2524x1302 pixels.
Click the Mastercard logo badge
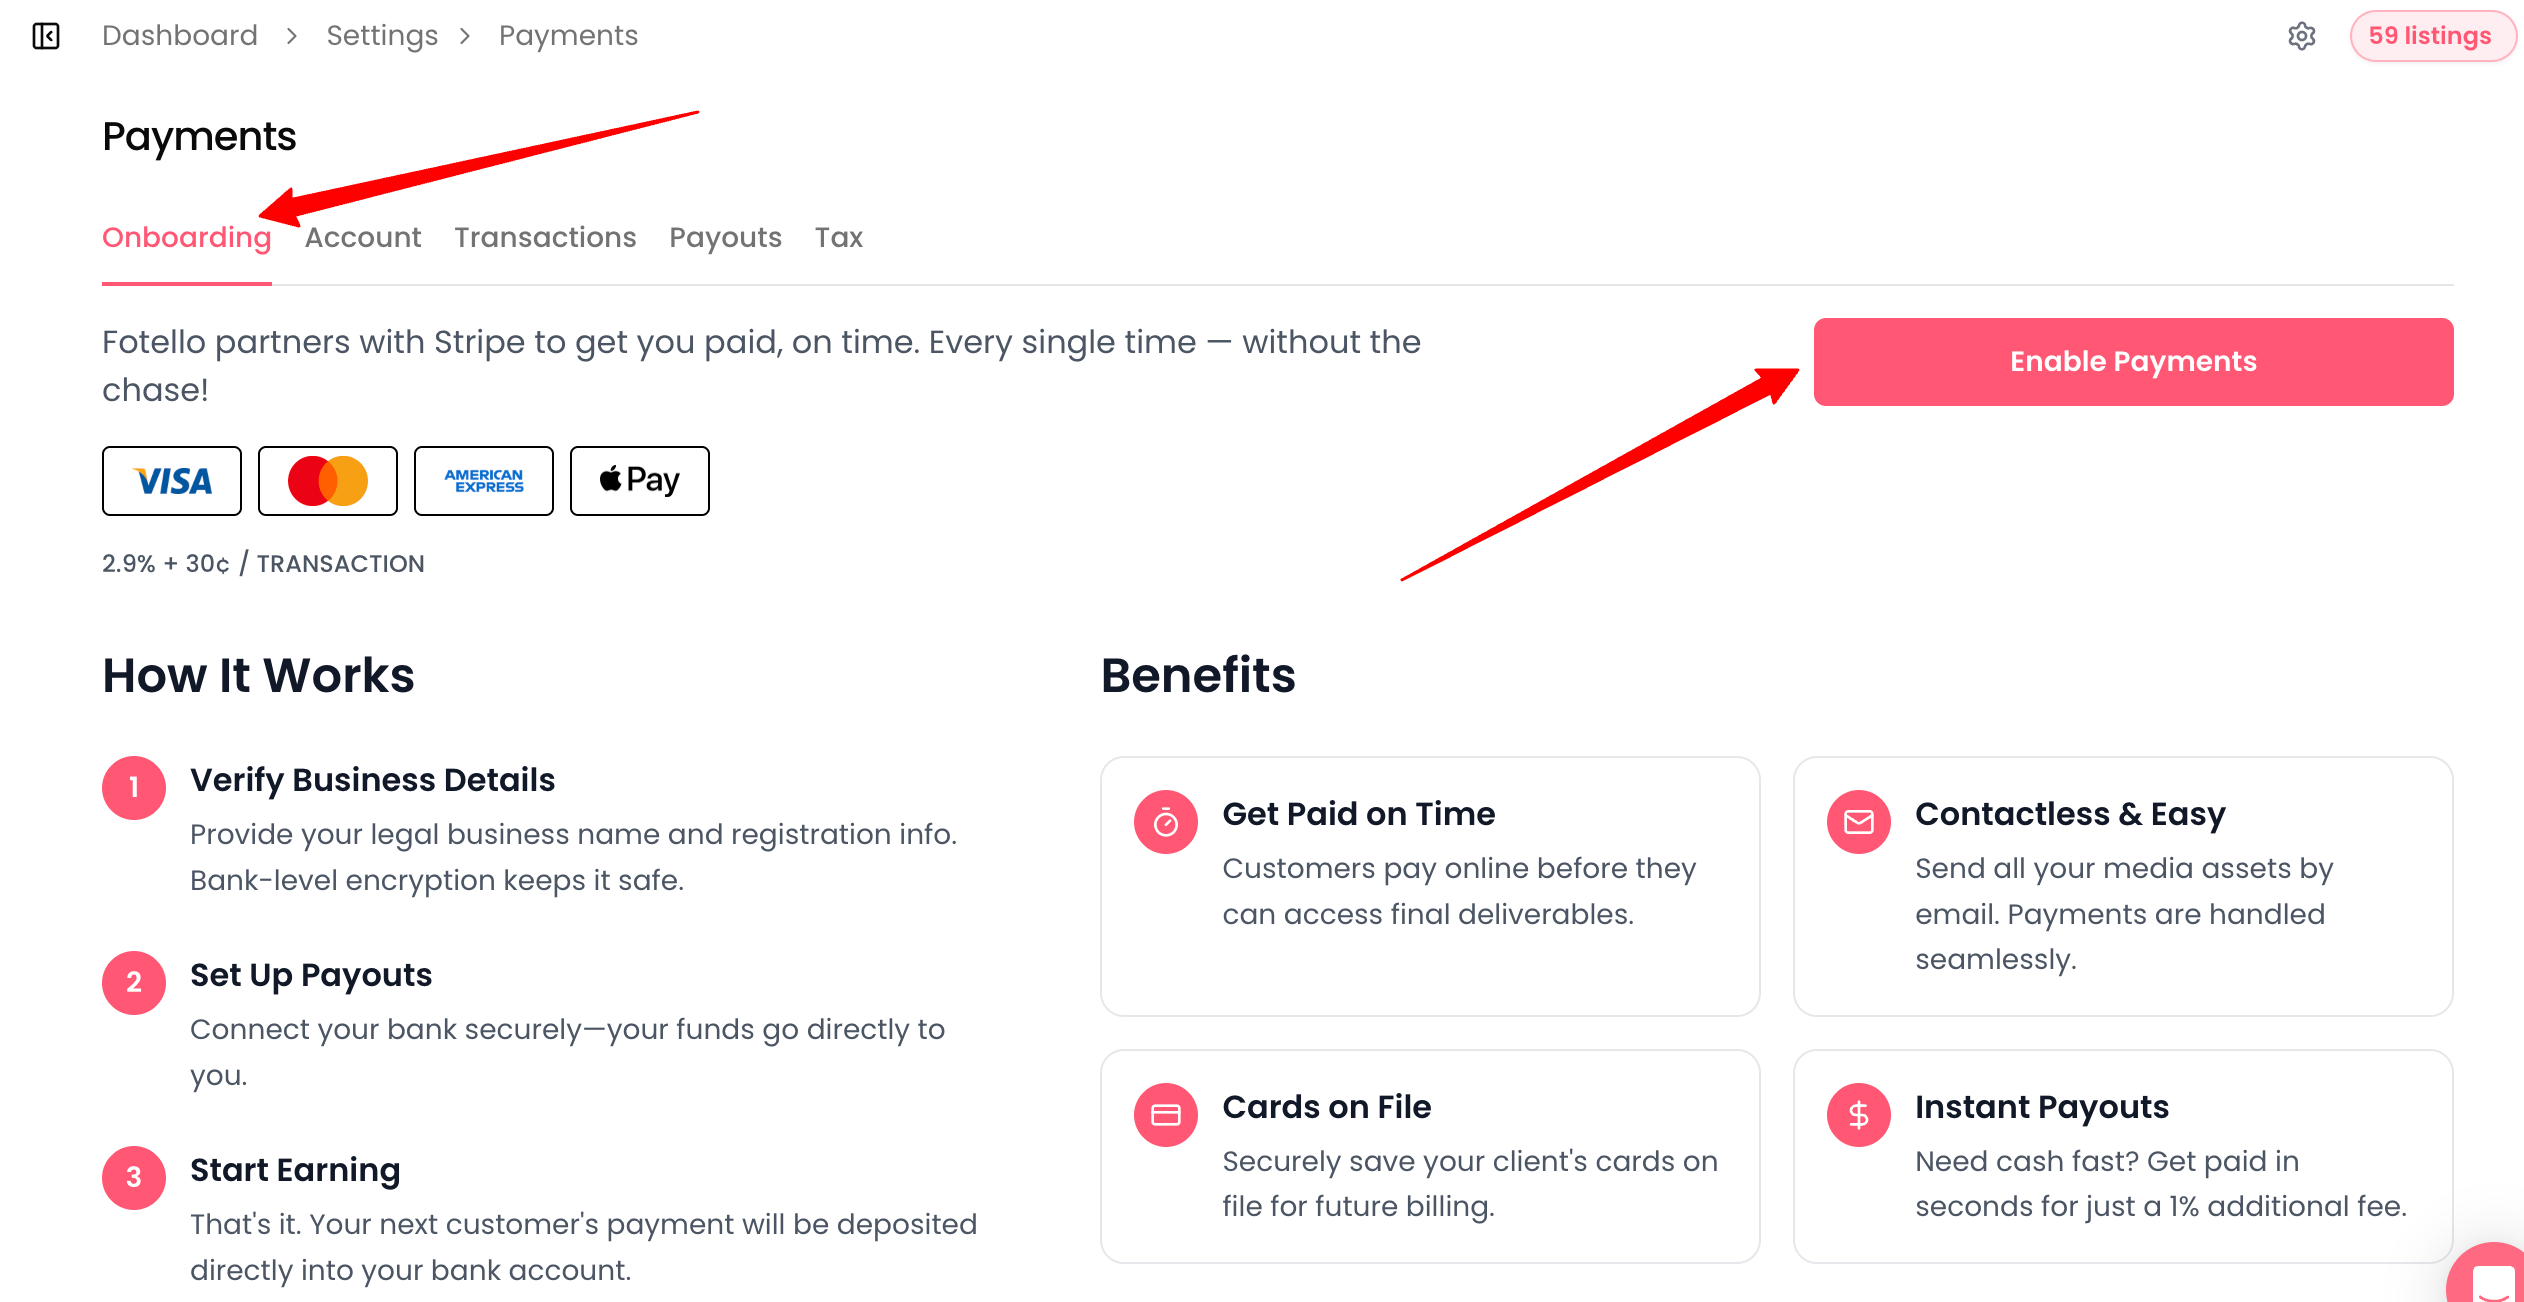tap(328, 481)
